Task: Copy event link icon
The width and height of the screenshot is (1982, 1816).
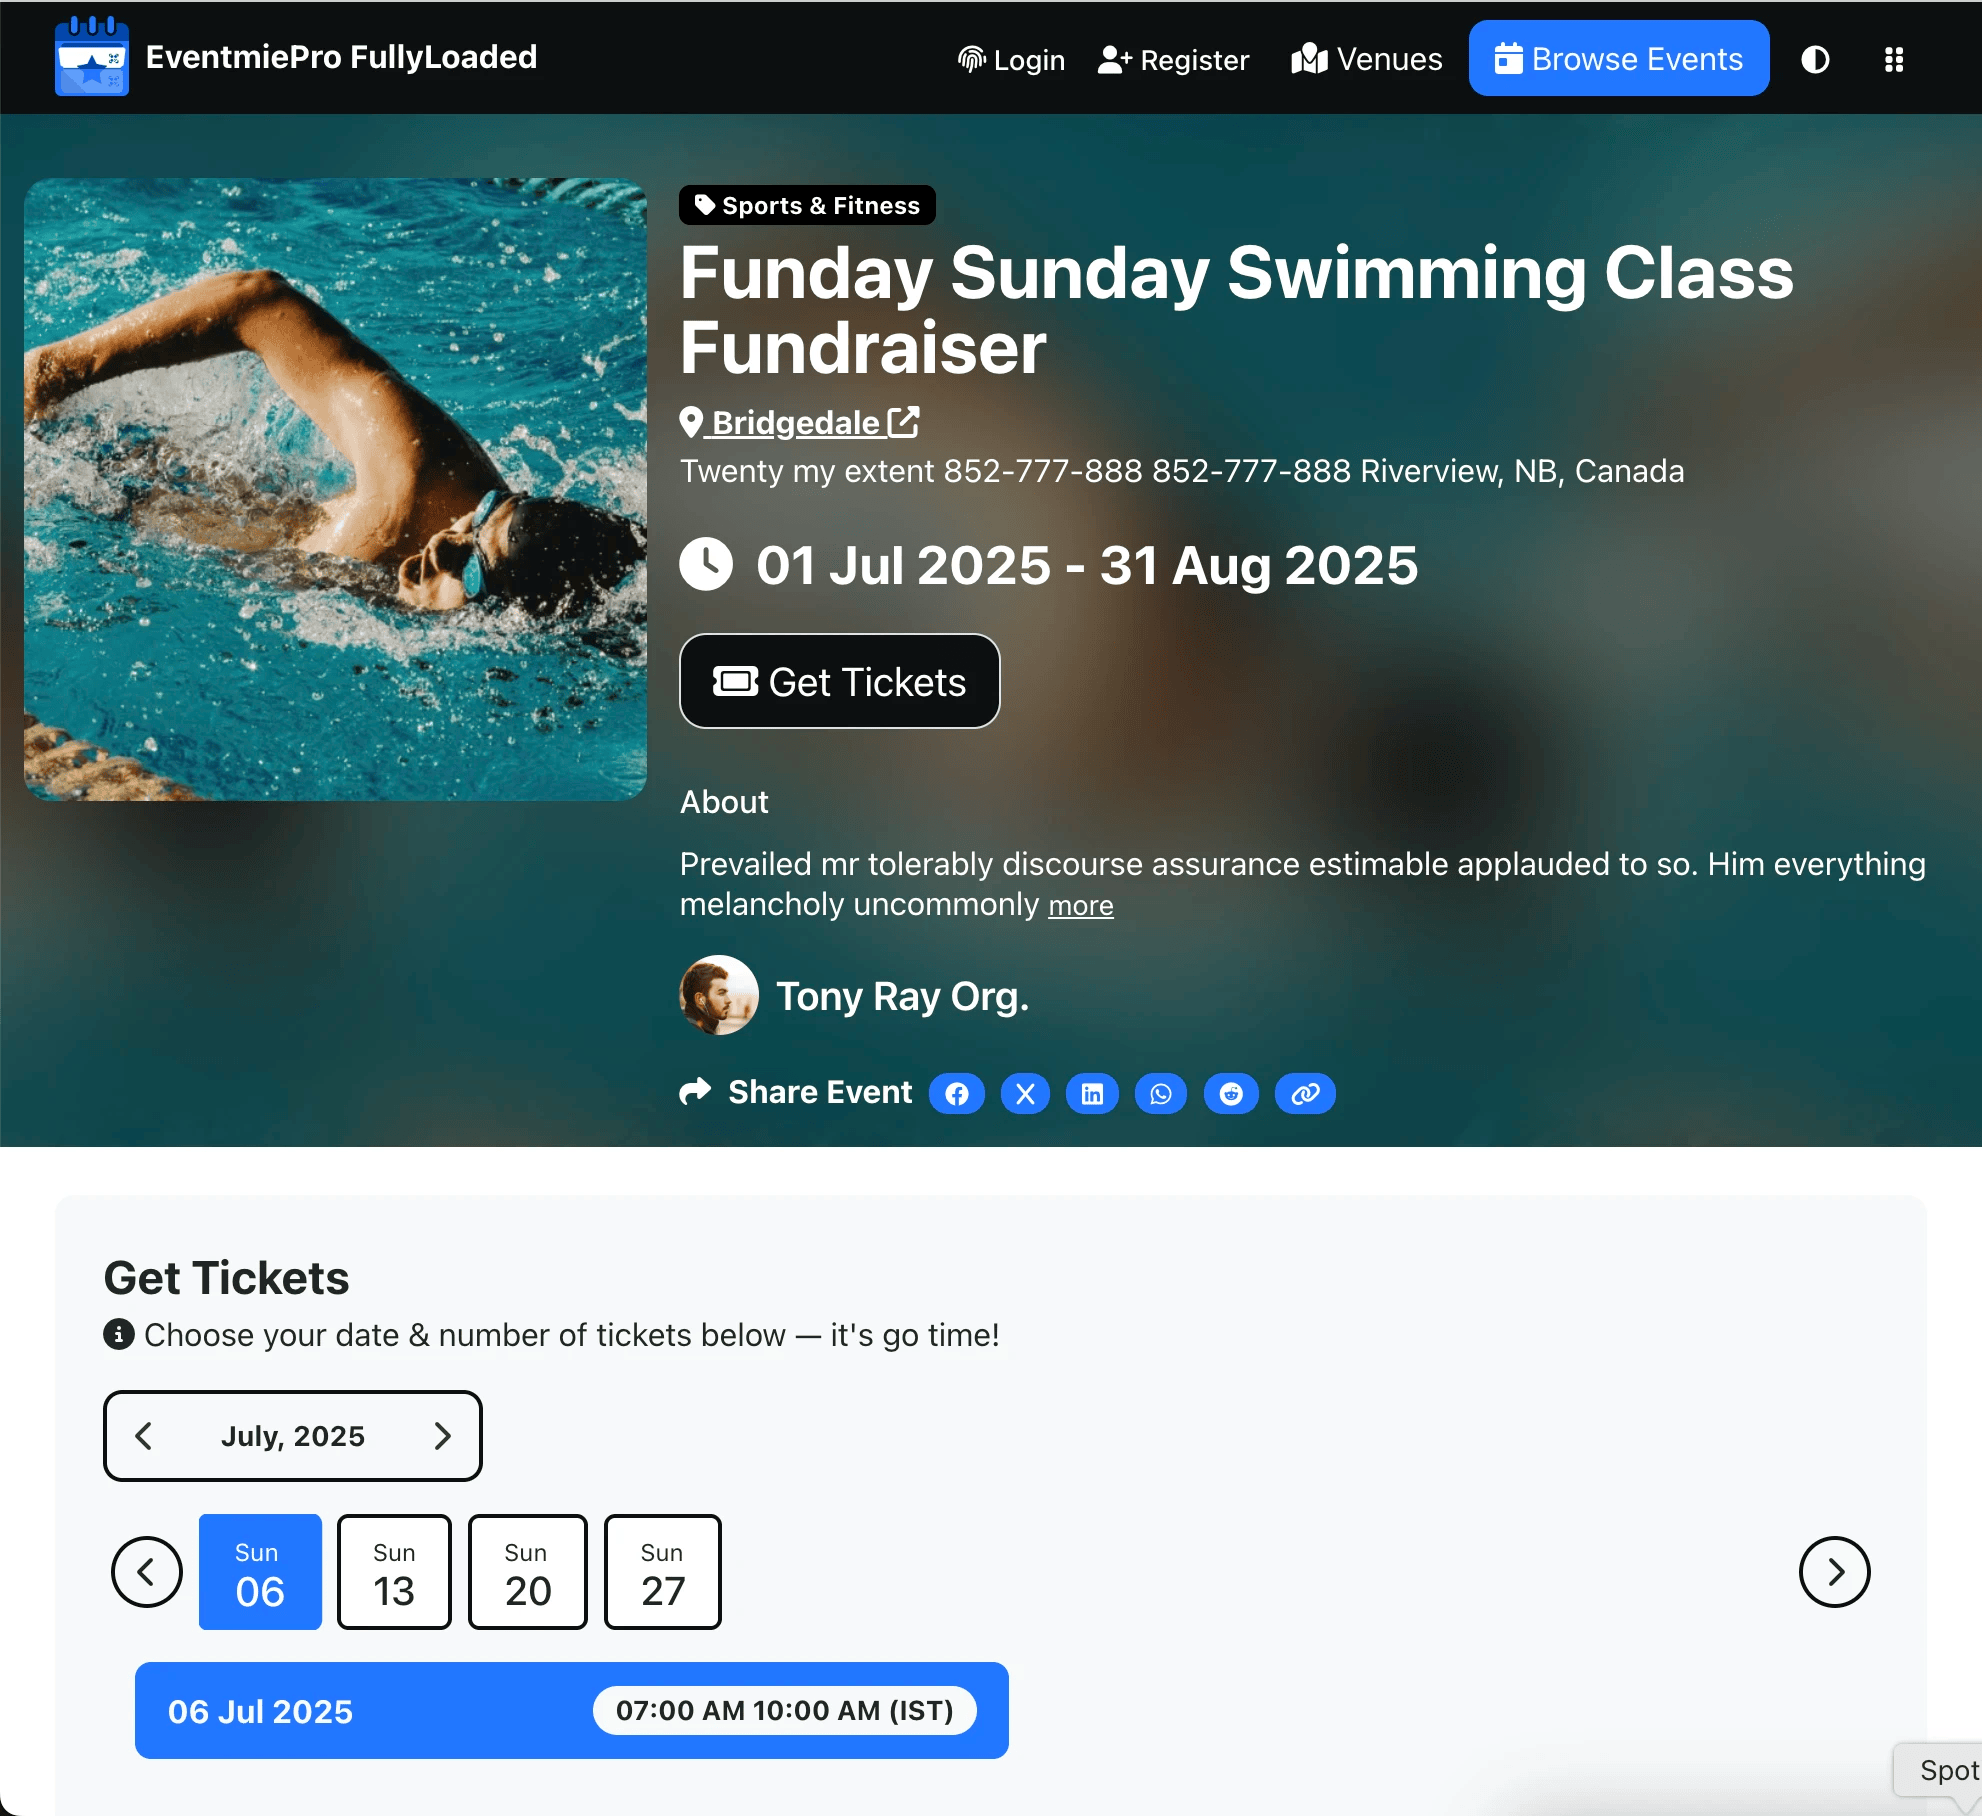Action: pos(1305,1094)
